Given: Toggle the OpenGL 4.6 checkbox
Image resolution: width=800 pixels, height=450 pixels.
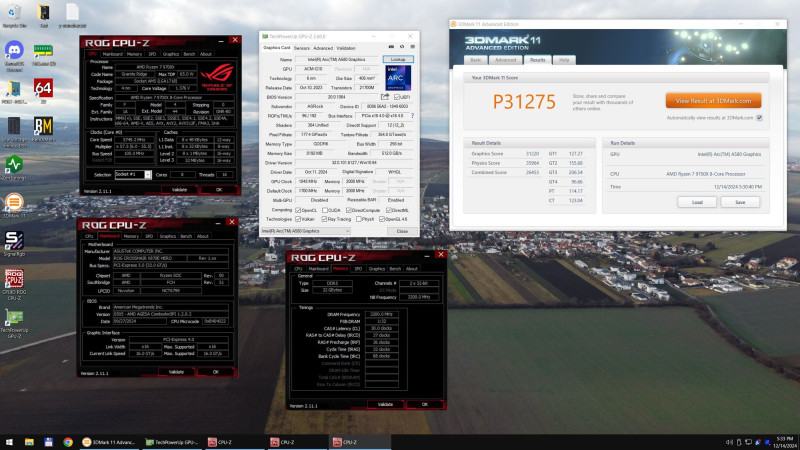Looking at the screenshot, I should coord(382,219).
